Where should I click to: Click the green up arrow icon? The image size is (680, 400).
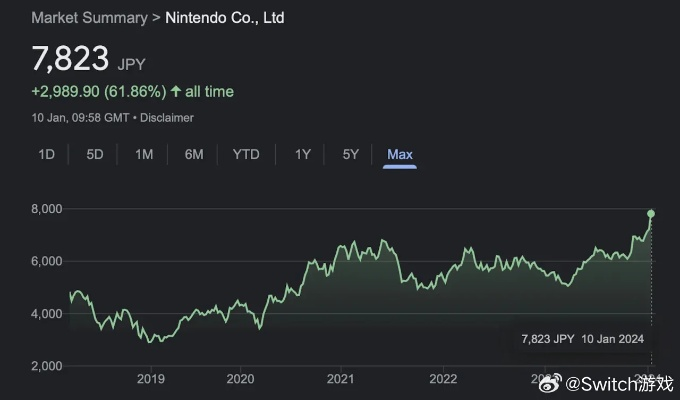click(176, 92)
